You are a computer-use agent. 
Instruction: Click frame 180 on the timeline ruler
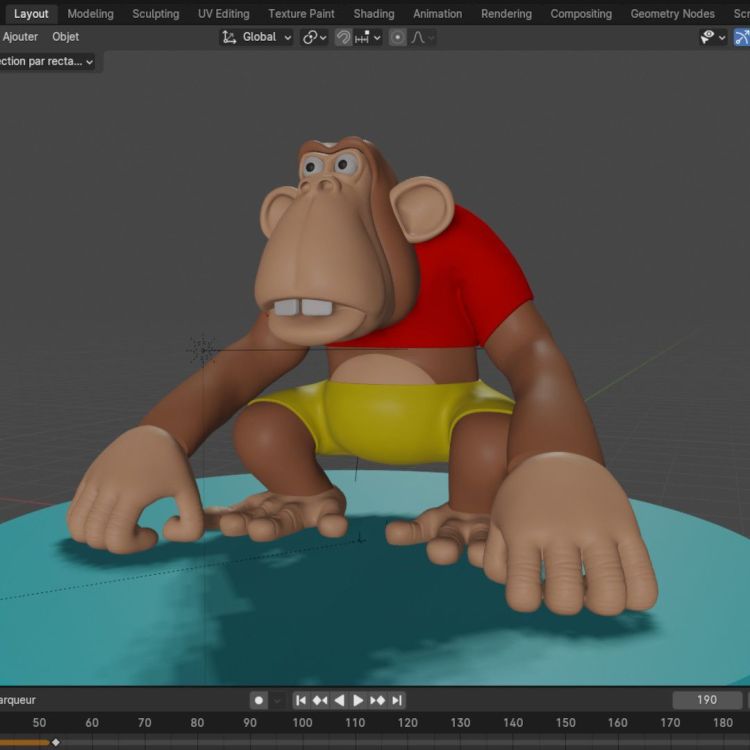point(723,722)
